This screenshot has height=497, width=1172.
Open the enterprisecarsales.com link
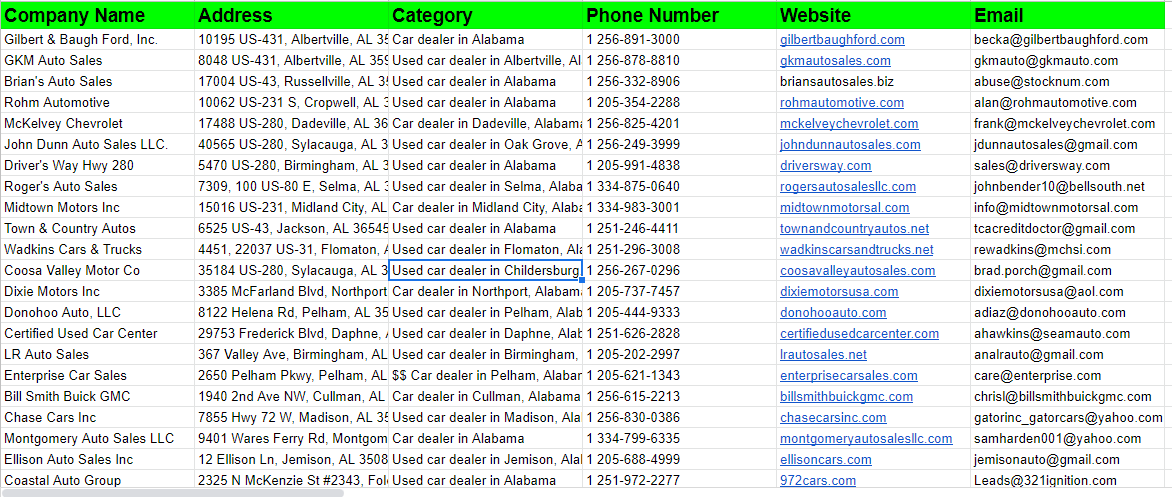848,375
